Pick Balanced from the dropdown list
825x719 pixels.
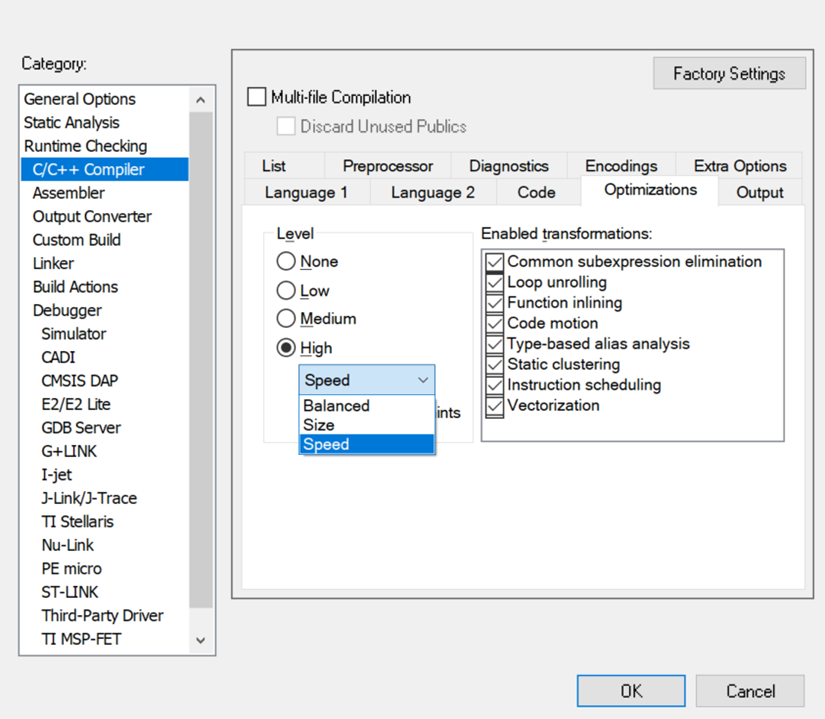336,406
